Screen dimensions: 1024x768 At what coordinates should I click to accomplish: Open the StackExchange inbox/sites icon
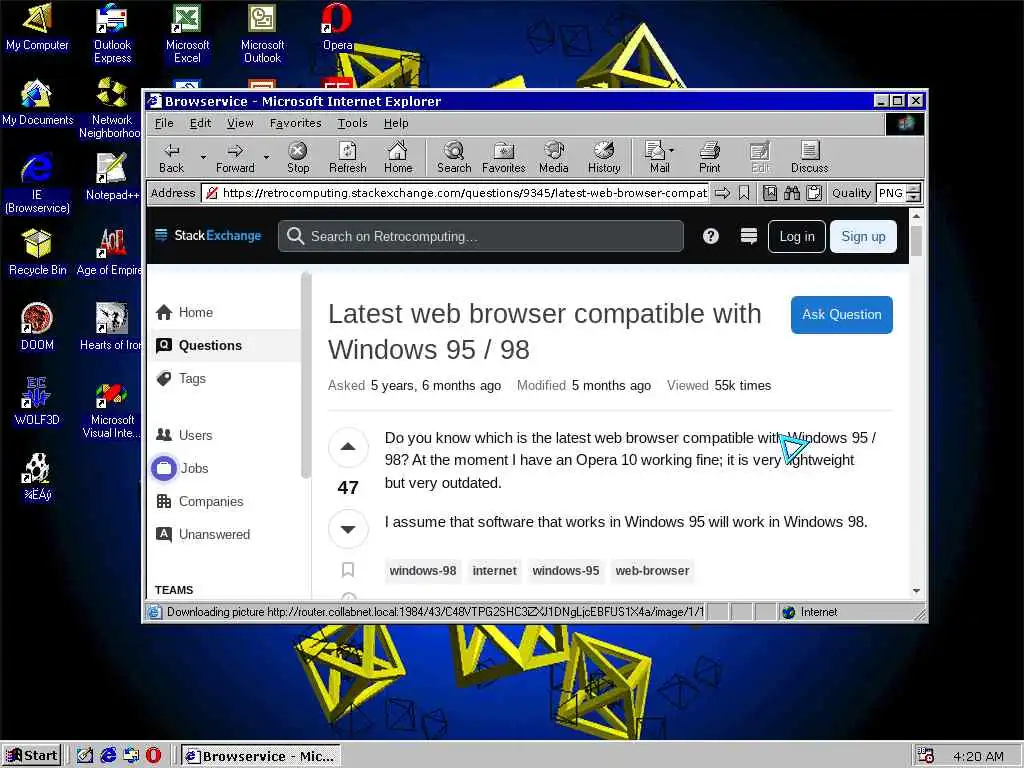tap(749, 236)
